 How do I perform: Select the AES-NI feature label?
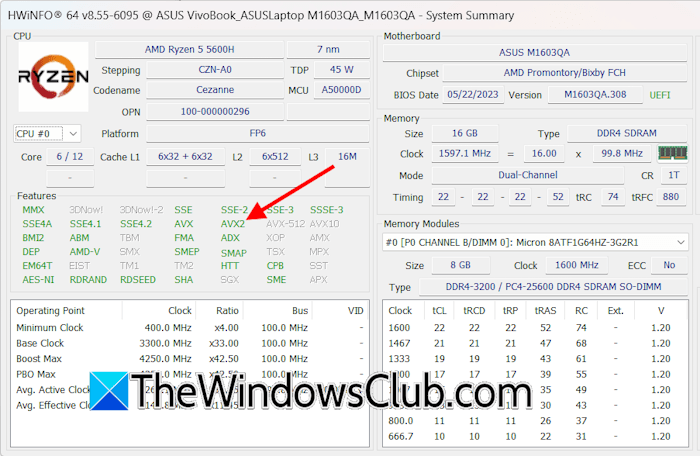pyautogui.click(x=38, y=280)
